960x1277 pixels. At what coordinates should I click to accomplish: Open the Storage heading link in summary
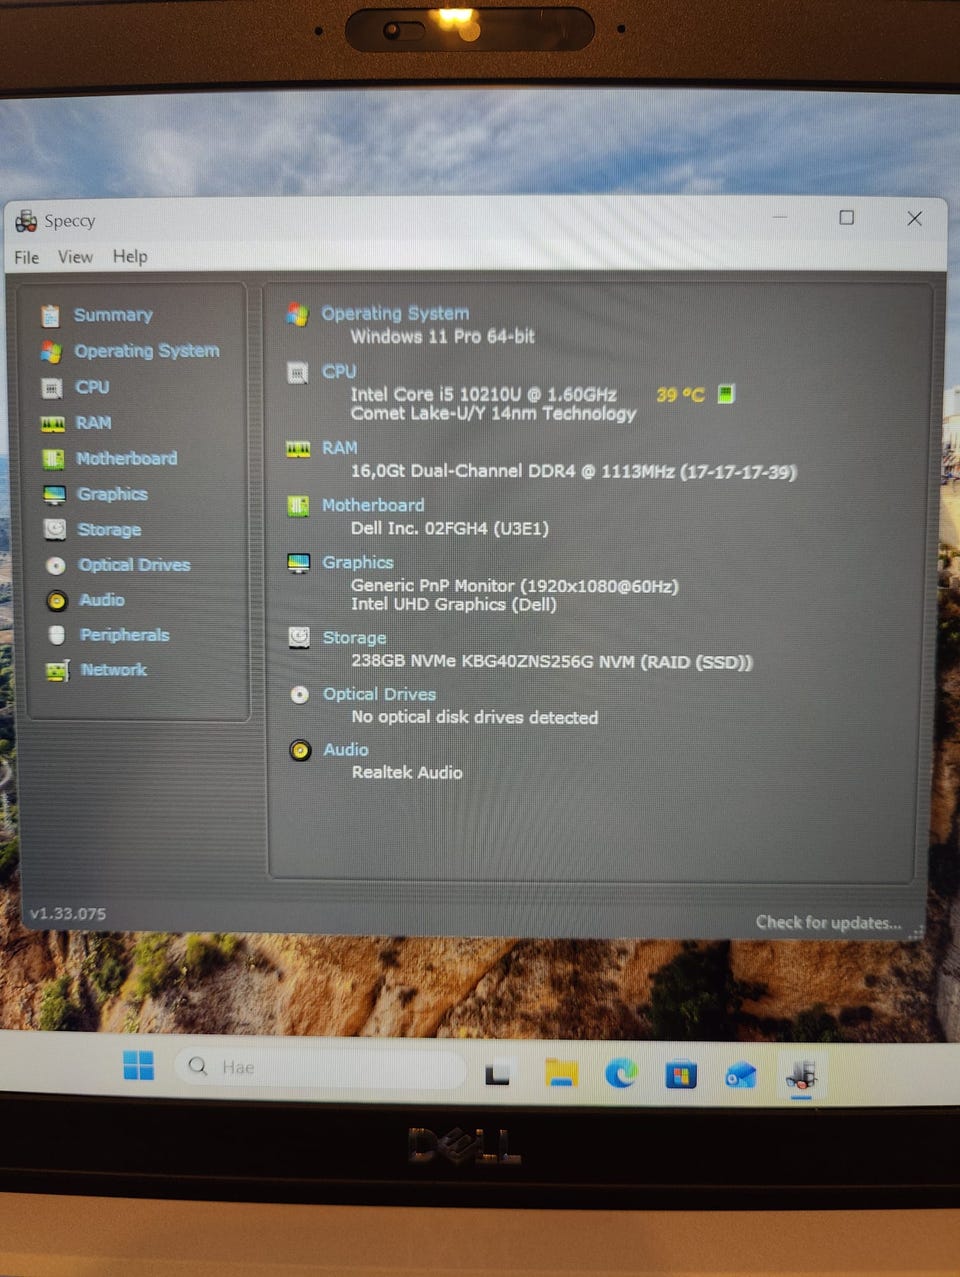[354, 638]
